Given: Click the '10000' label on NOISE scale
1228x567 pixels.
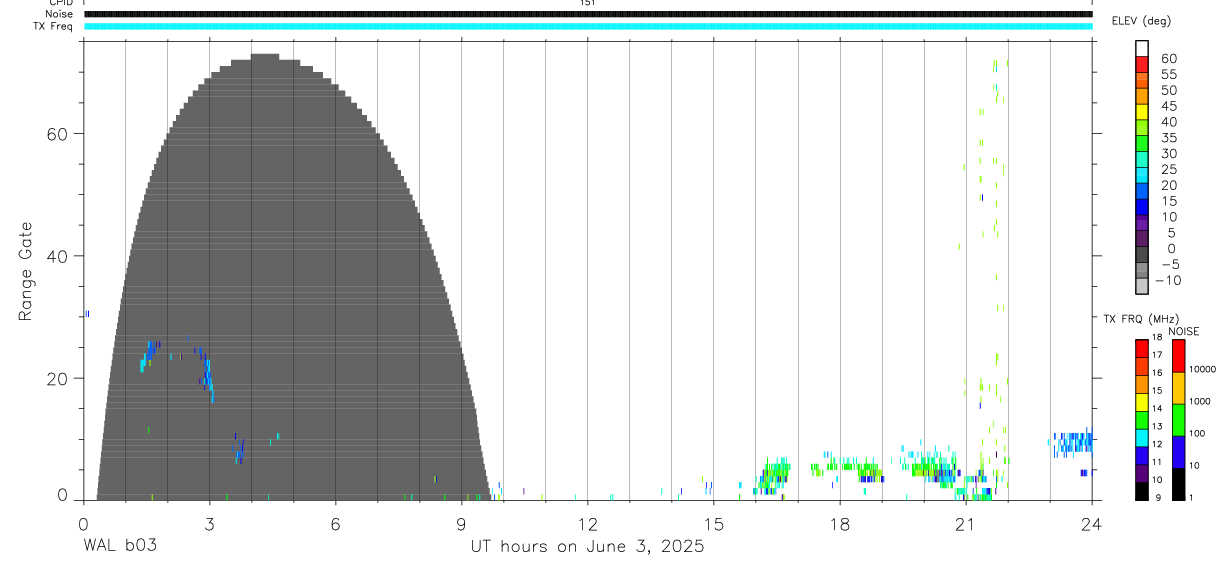Looking at the screenshot, I should pyautogui.click(x=1203, y=369).
